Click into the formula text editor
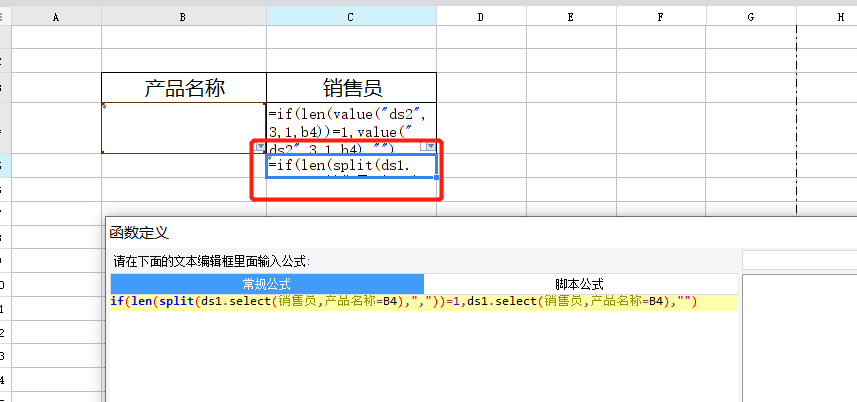This screenshot has width=857, height=402. (424, 348)
